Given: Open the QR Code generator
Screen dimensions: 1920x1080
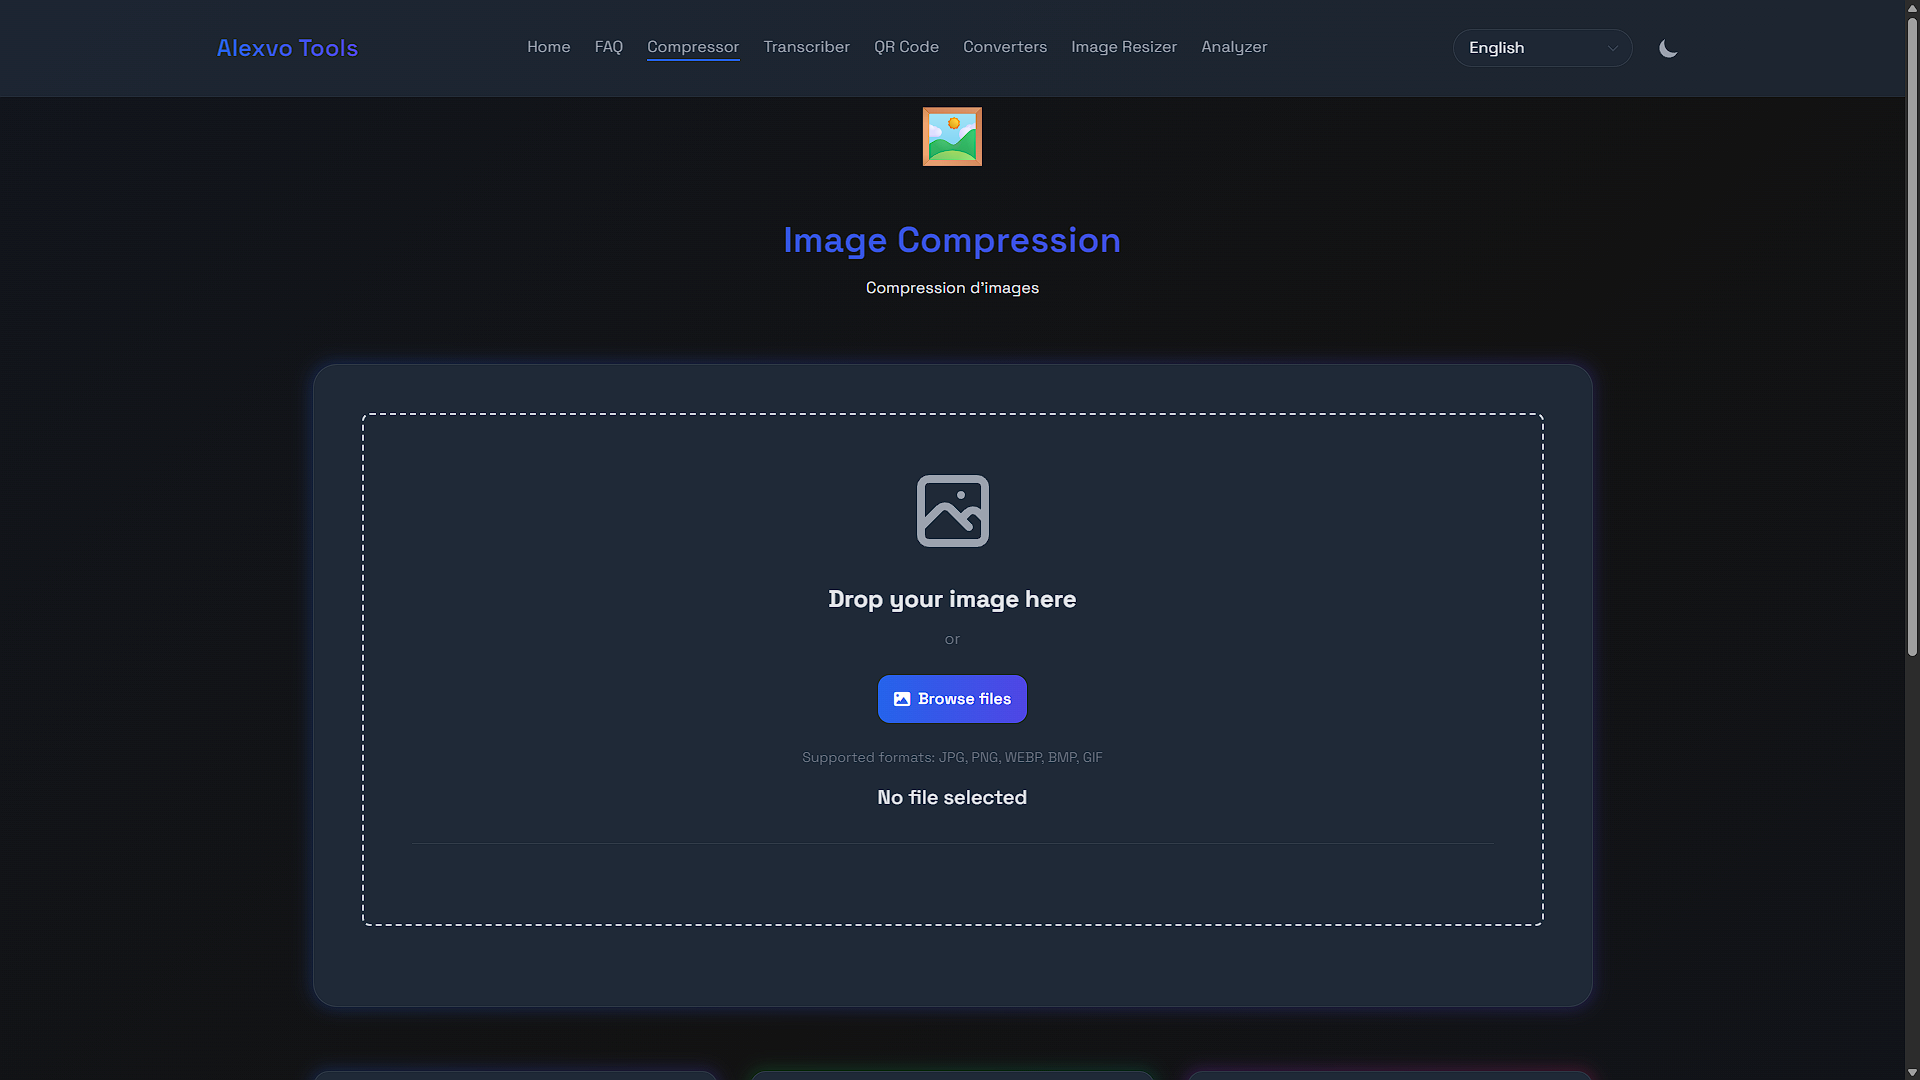Looking at the screenshot, I should point(906,47).
